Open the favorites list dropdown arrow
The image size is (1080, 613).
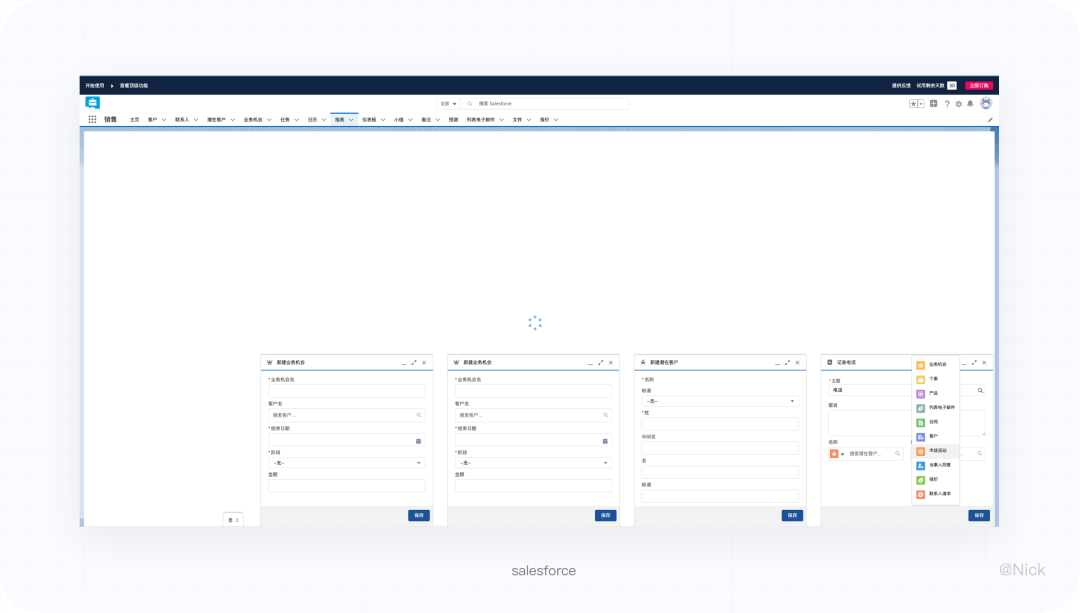coord(921,103)
